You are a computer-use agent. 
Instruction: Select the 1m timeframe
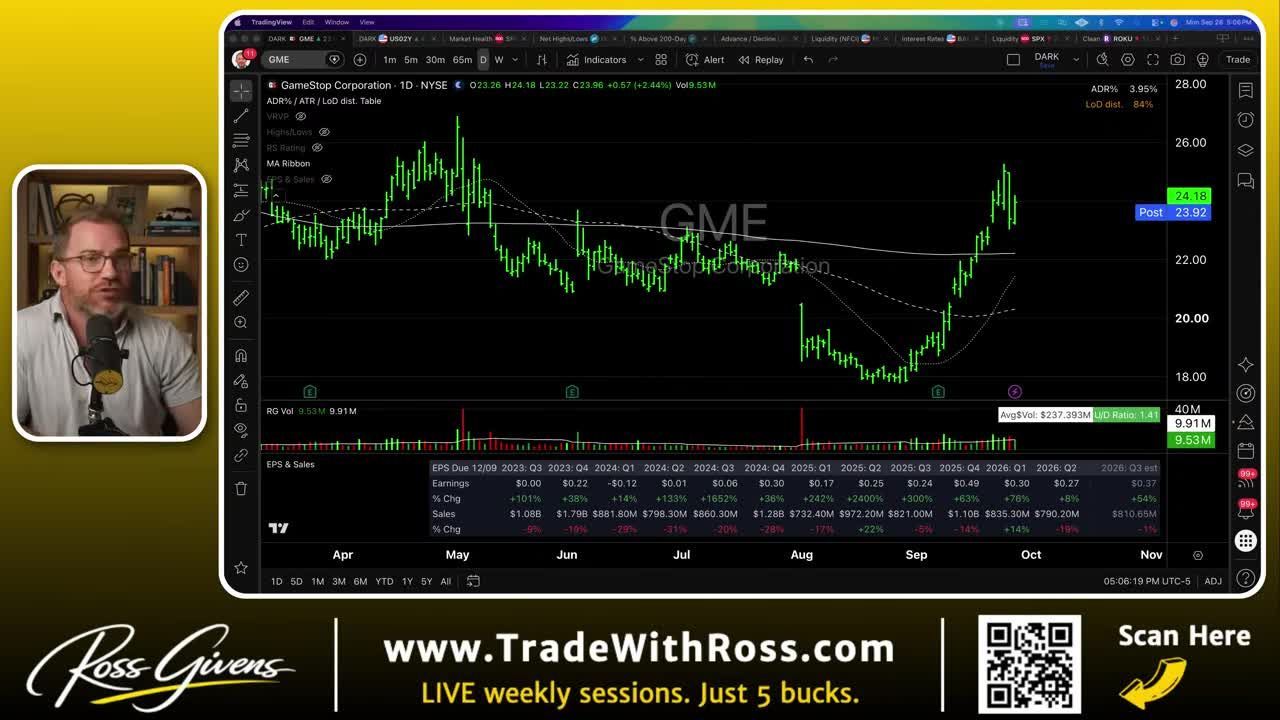click(390, 60)
